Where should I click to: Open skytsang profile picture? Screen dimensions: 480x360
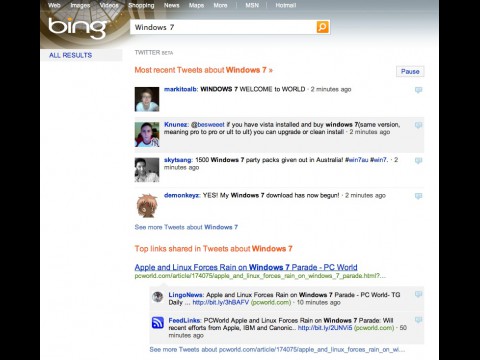pyautogui.click(x=147, y=170)
